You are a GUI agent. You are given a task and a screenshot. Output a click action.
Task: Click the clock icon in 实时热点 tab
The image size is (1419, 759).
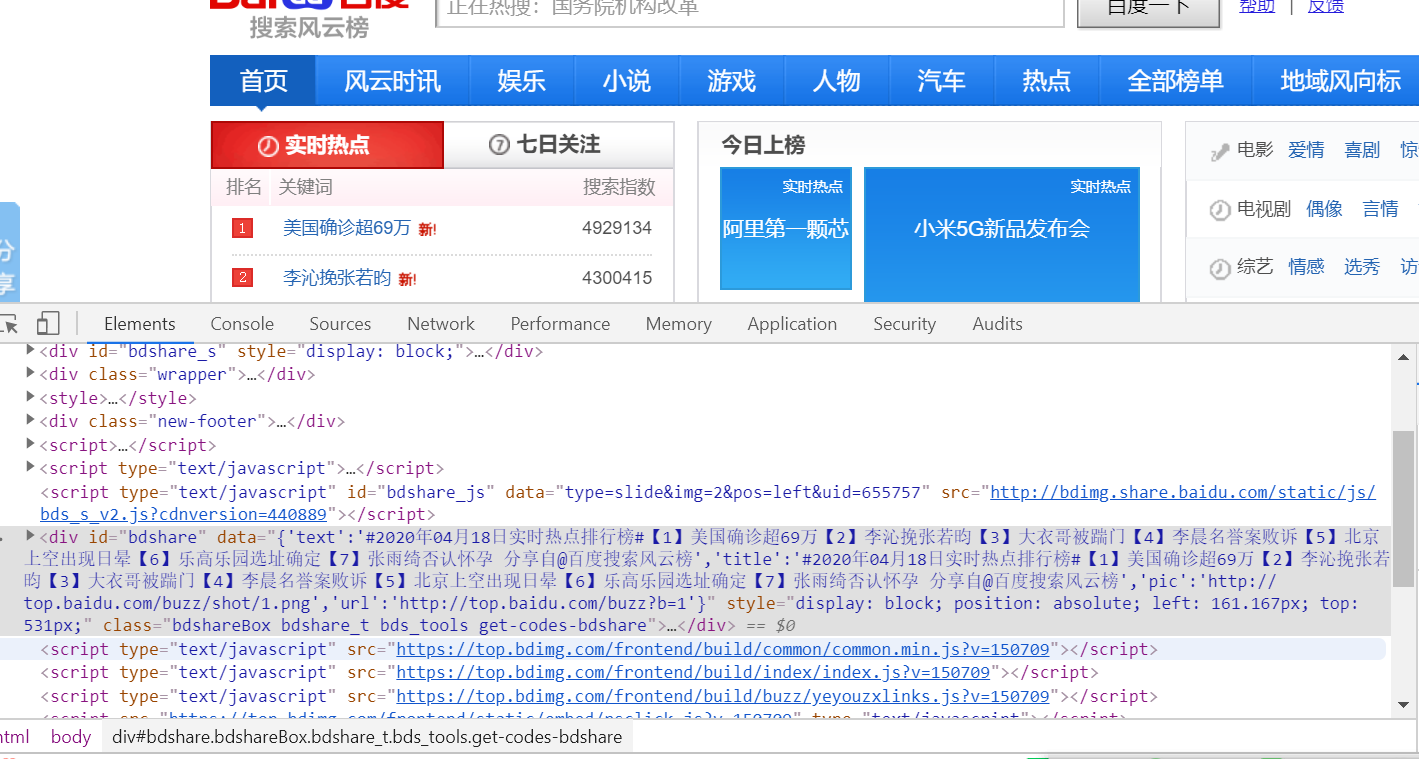[x=267, y=146]
